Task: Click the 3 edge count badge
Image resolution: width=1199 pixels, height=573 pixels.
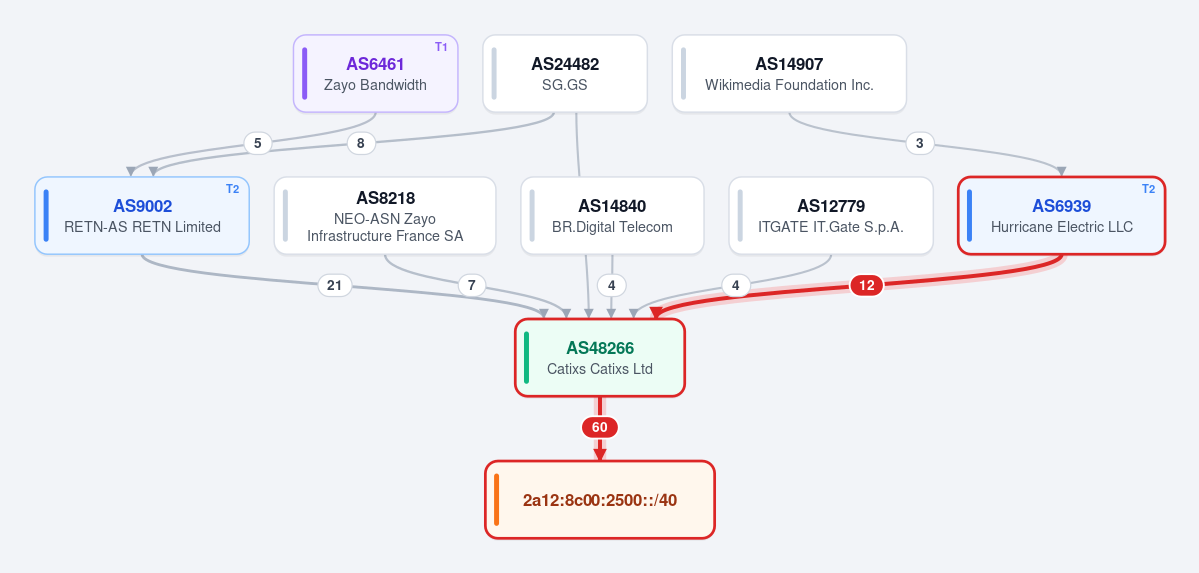Action: pos(920,143)
